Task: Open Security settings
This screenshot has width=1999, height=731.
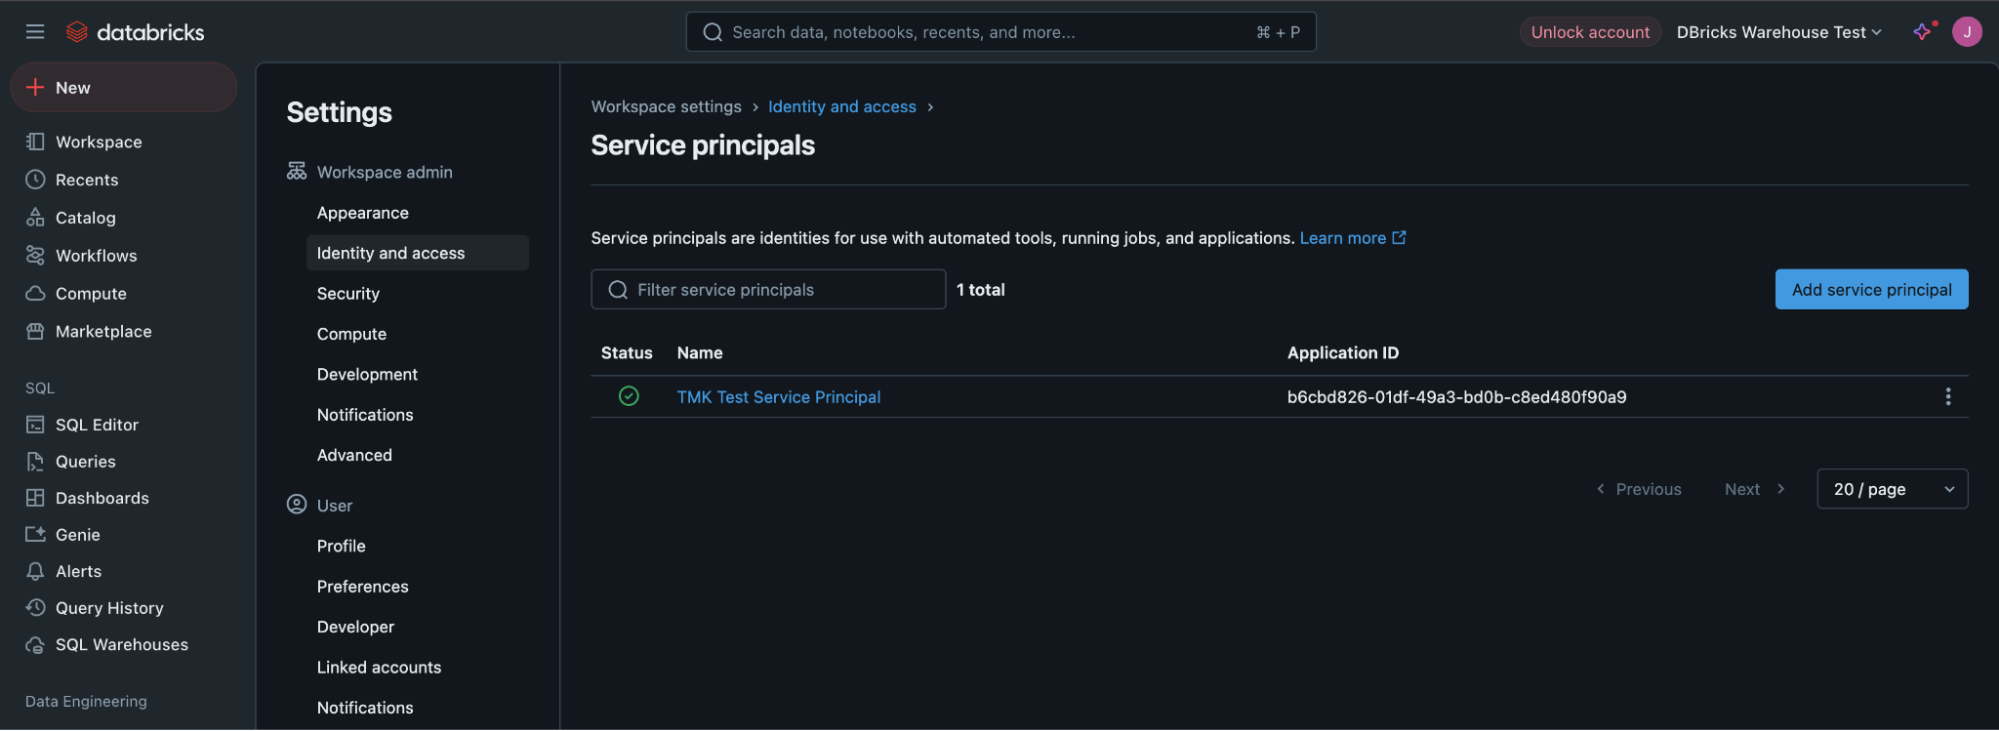Action: coord(348,294)
